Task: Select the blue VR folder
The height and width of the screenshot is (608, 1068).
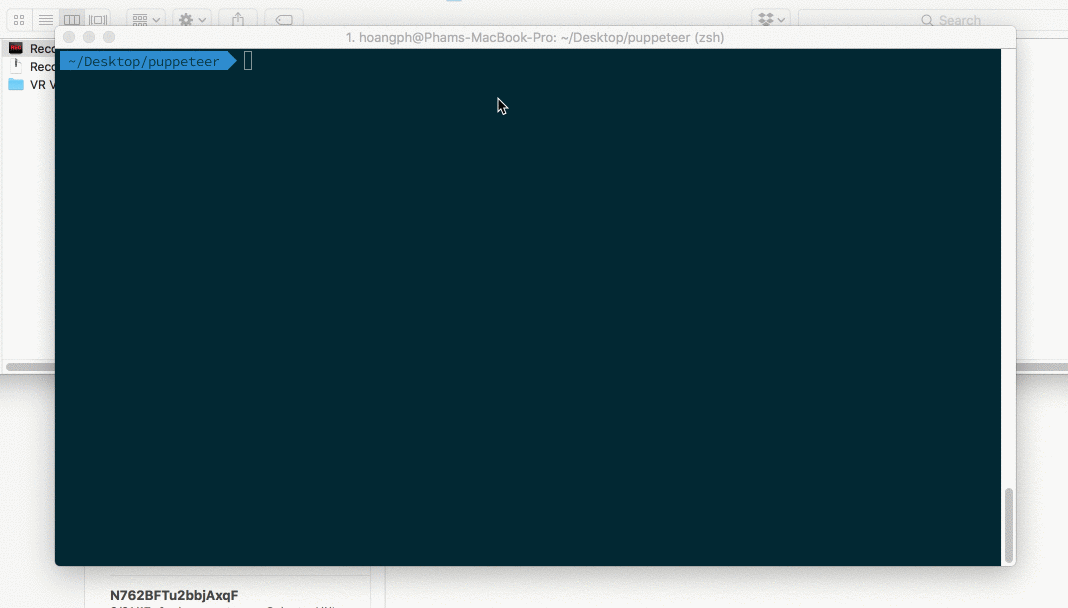Action: coord(16,85)
